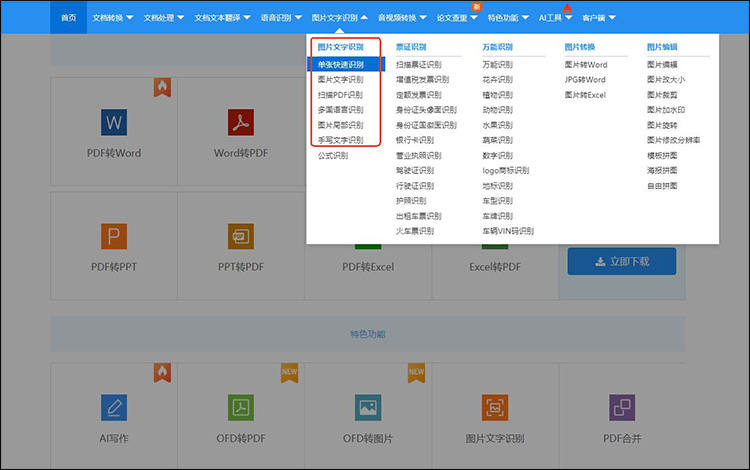
Task: Open 车牌识别 from the menu
Action: coord(497,216)
